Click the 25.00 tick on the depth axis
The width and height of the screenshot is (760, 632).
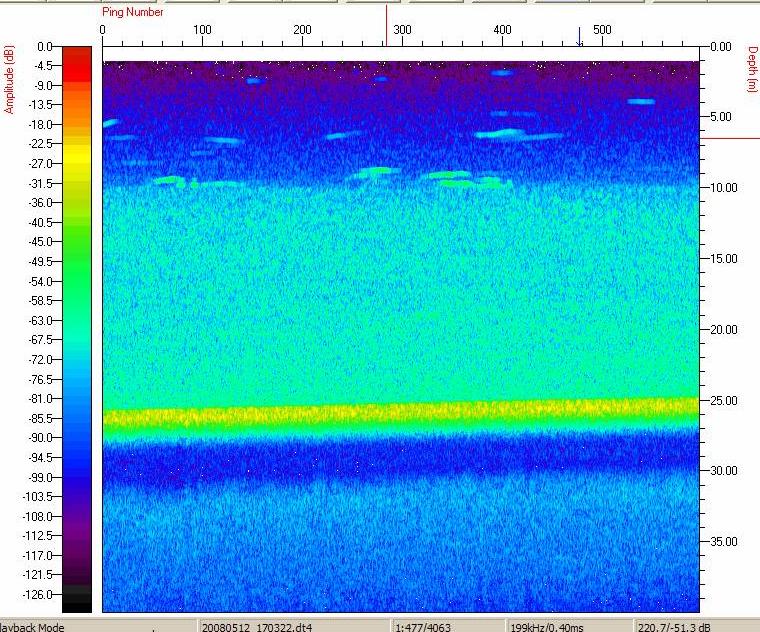pyautogui.click(x=721, y=400)
